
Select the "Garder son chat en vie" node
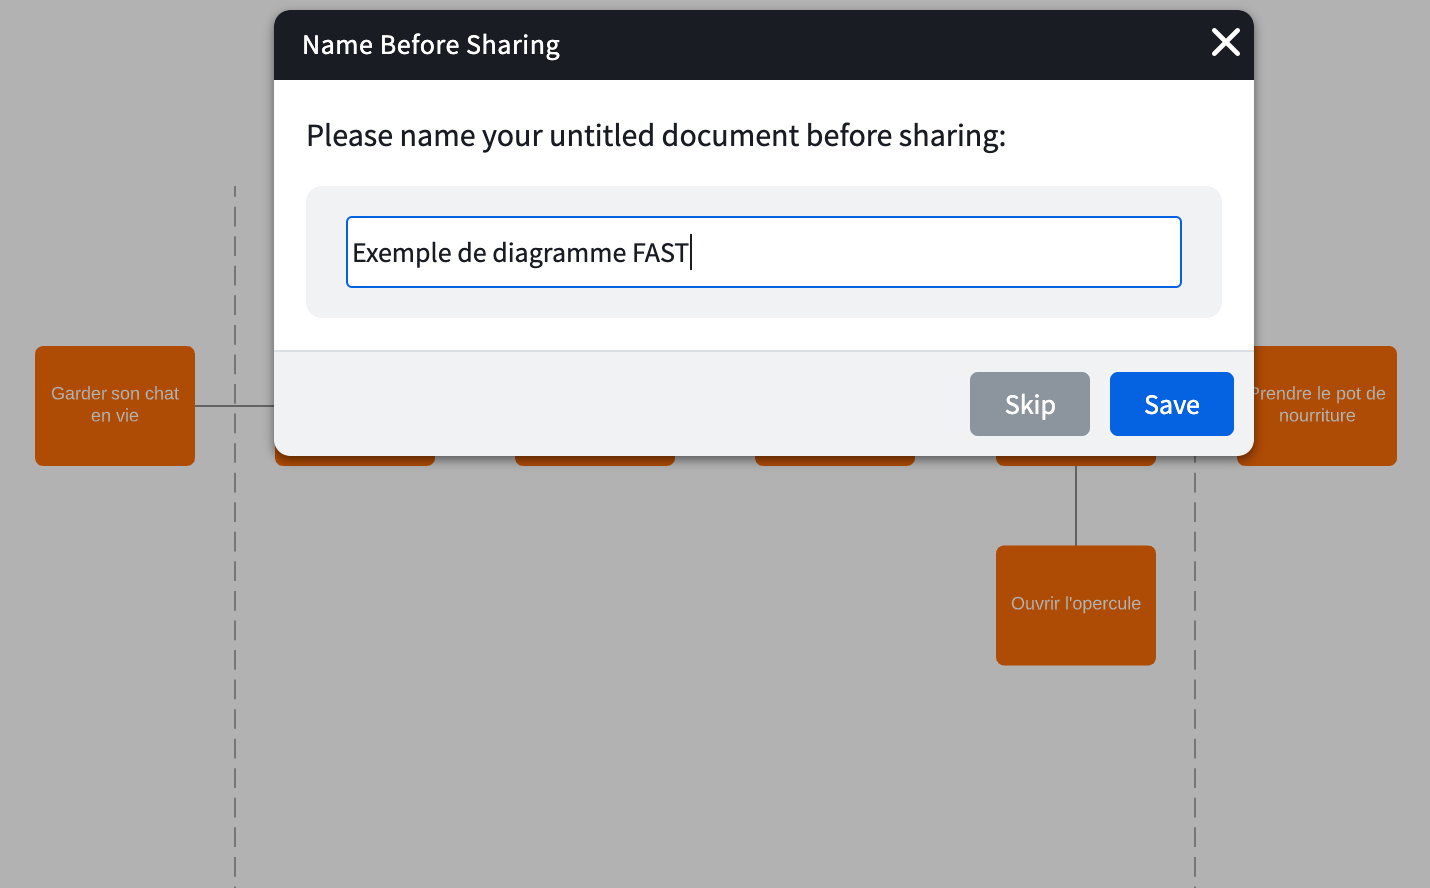click(115, 405)
